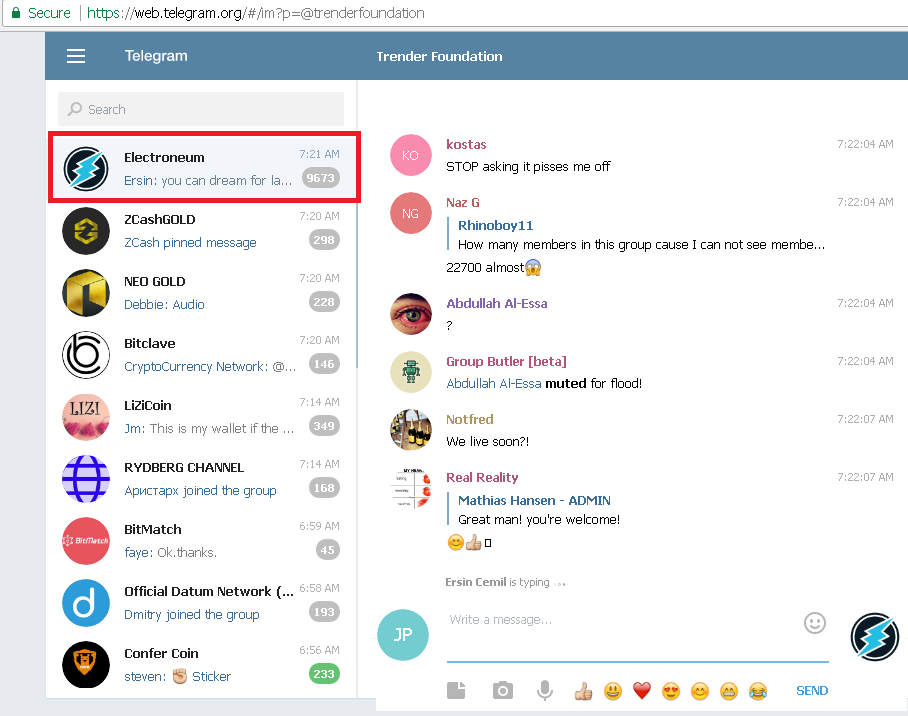Open Notfred sender name
This screenshot has width=908, height=716.
pyautogui.click(x=470, y=419)
